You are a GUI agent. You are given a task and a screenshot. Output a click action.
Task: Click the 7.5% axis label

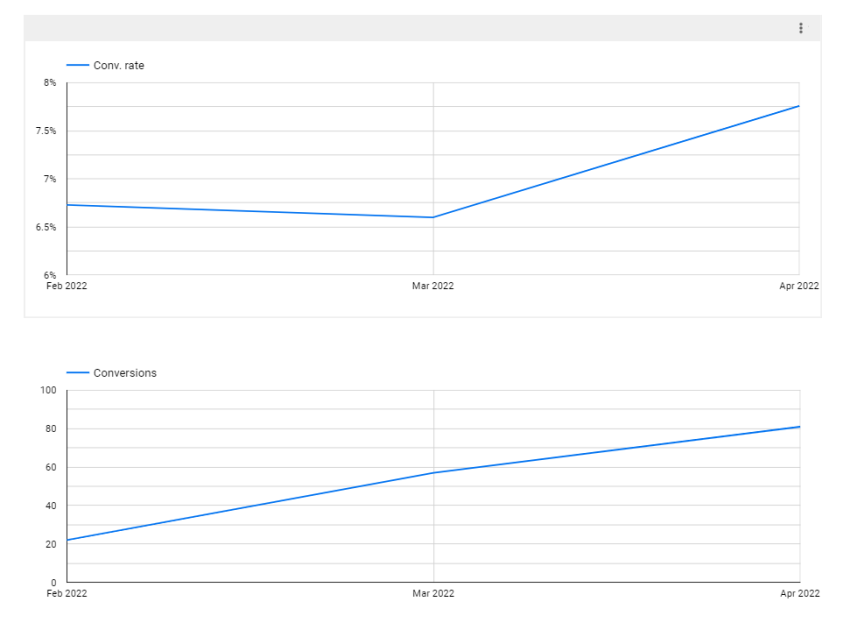pos(46,131)
